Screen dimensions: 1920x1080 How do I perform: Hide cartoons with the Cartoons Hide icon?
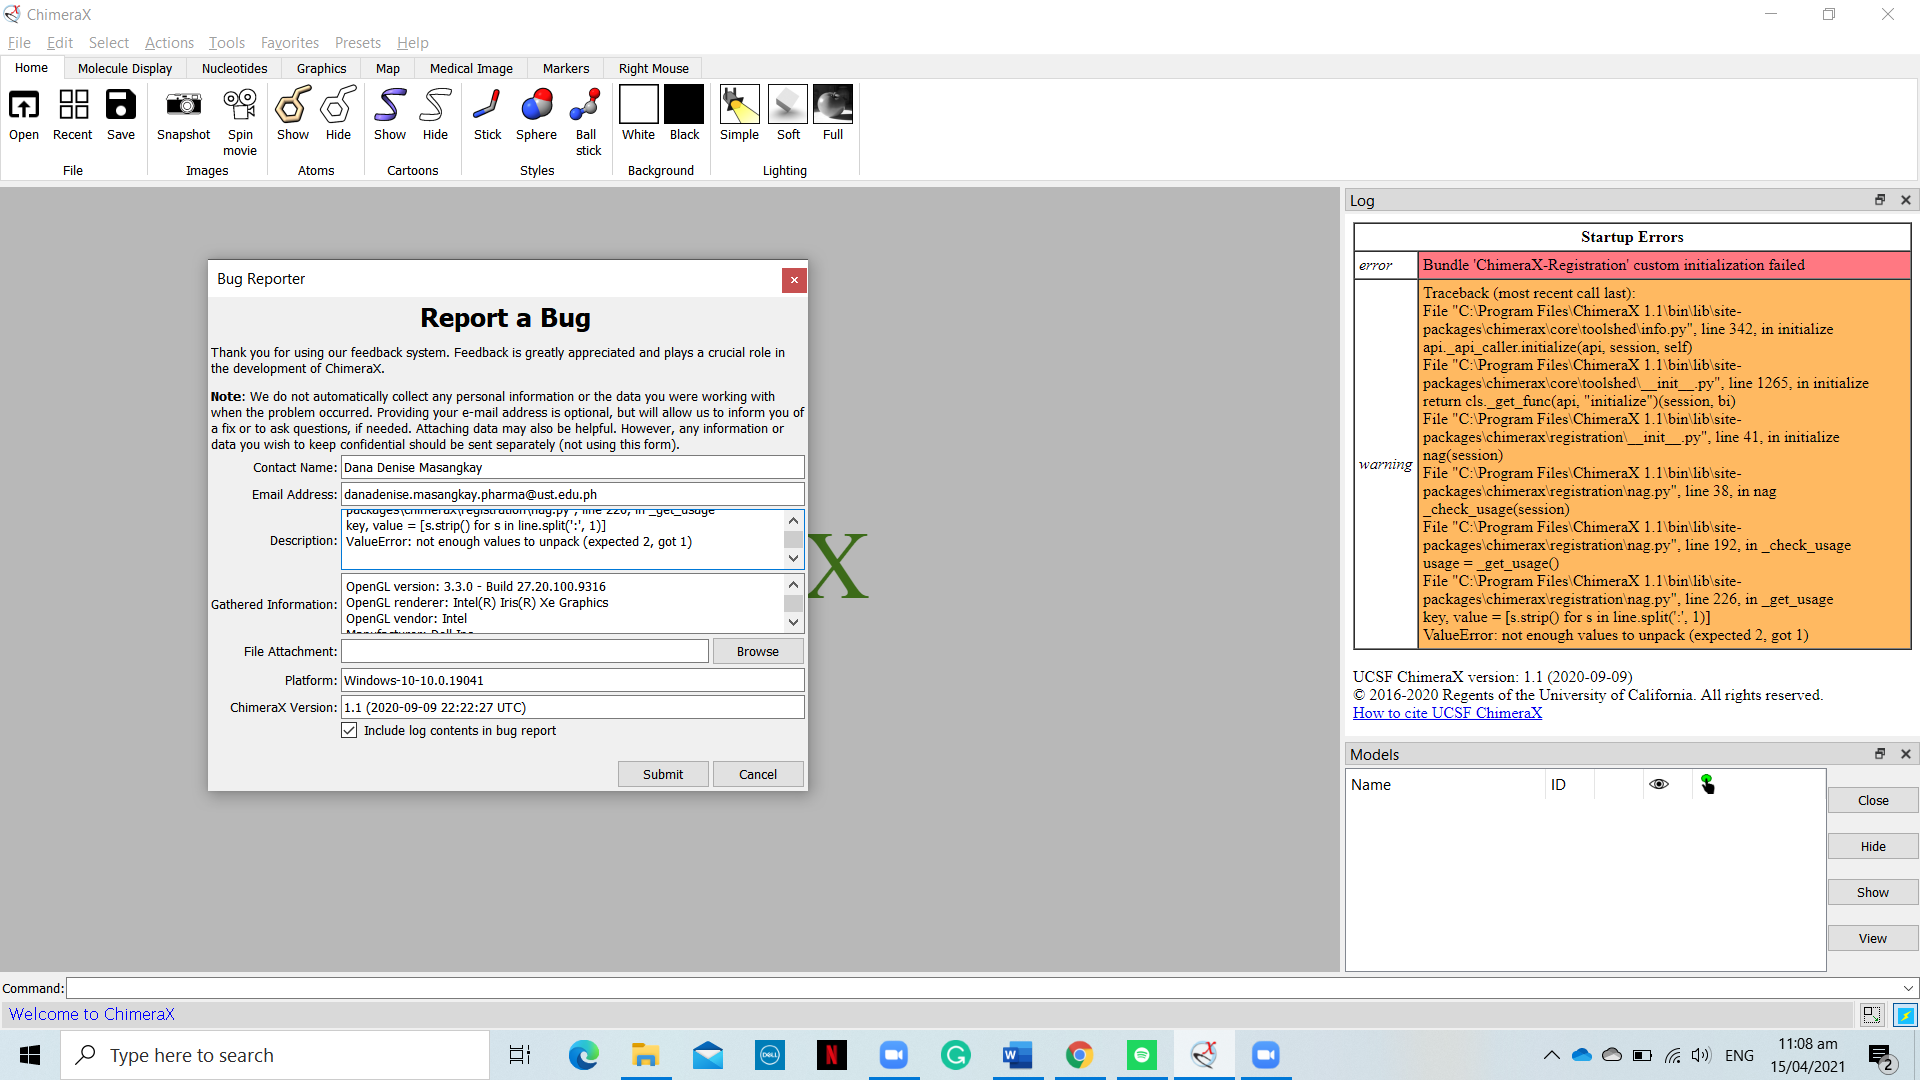coord(435,105)
